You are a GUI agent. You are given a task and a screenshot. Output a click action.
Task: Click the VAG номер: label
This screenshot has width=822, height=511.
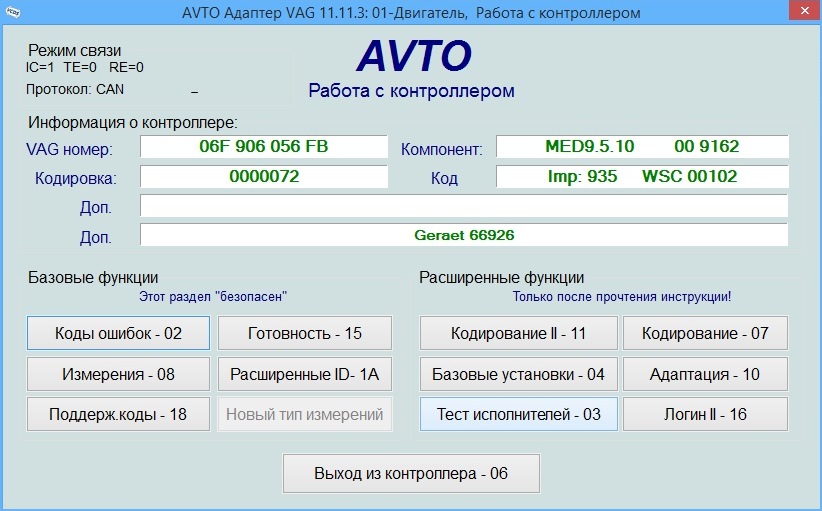click(69, 149)
